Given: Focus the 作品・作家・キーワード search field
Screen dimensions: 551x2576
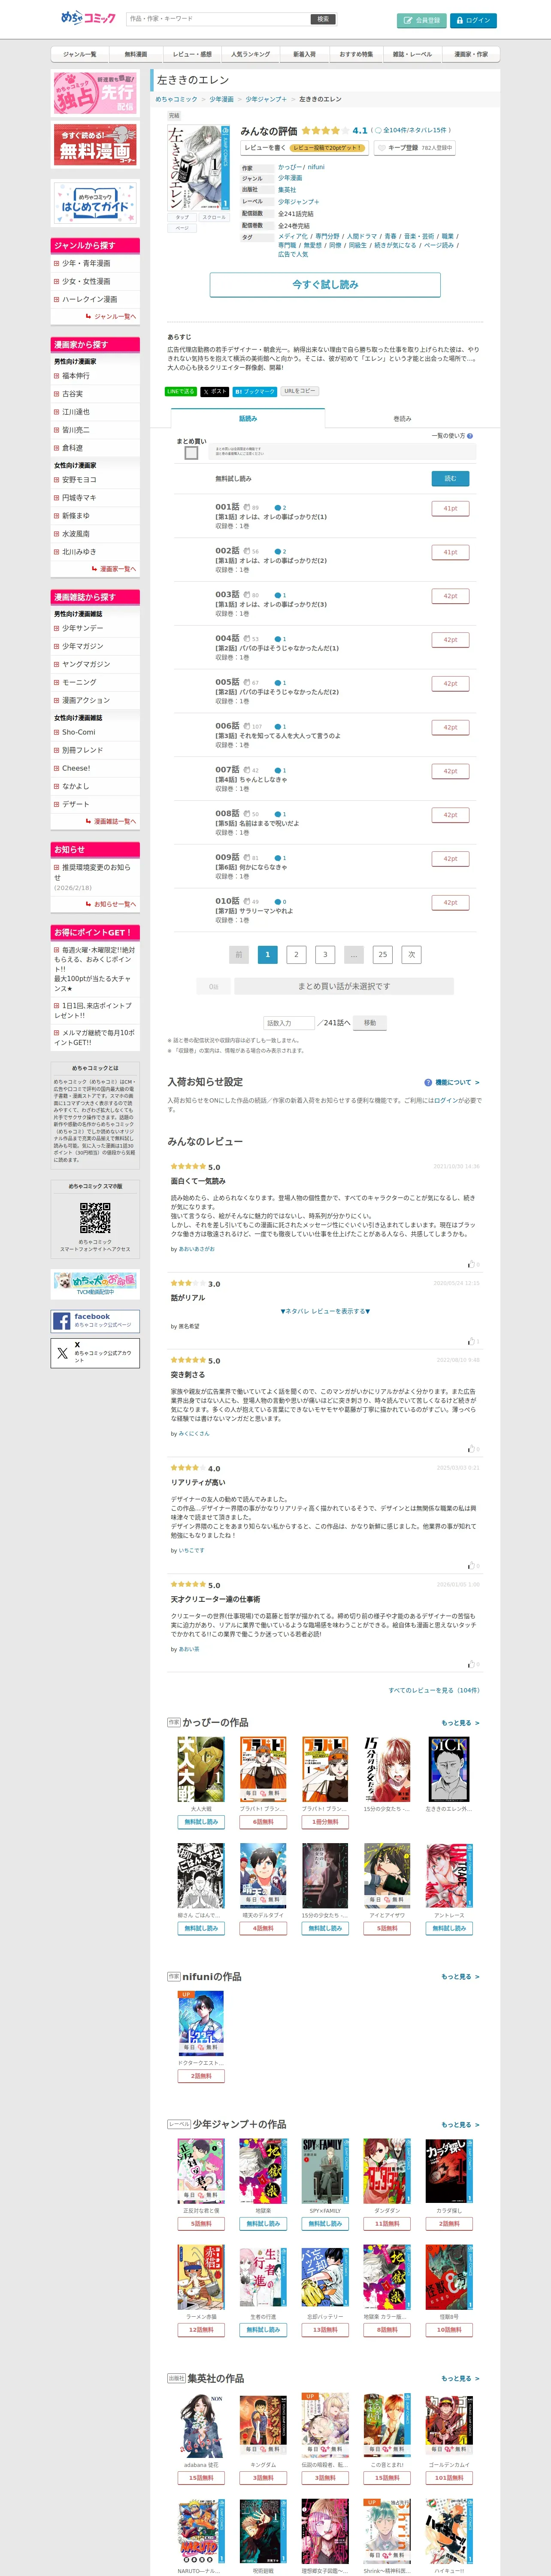Looking at the screenshot, I should pos(218,19).
